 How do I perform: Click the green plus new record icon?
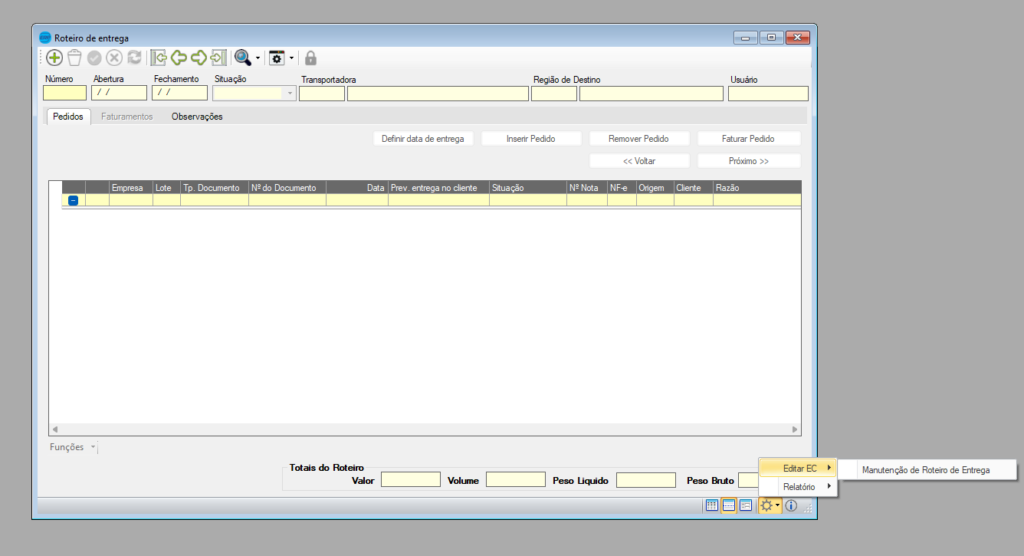(x=54, y=58)
